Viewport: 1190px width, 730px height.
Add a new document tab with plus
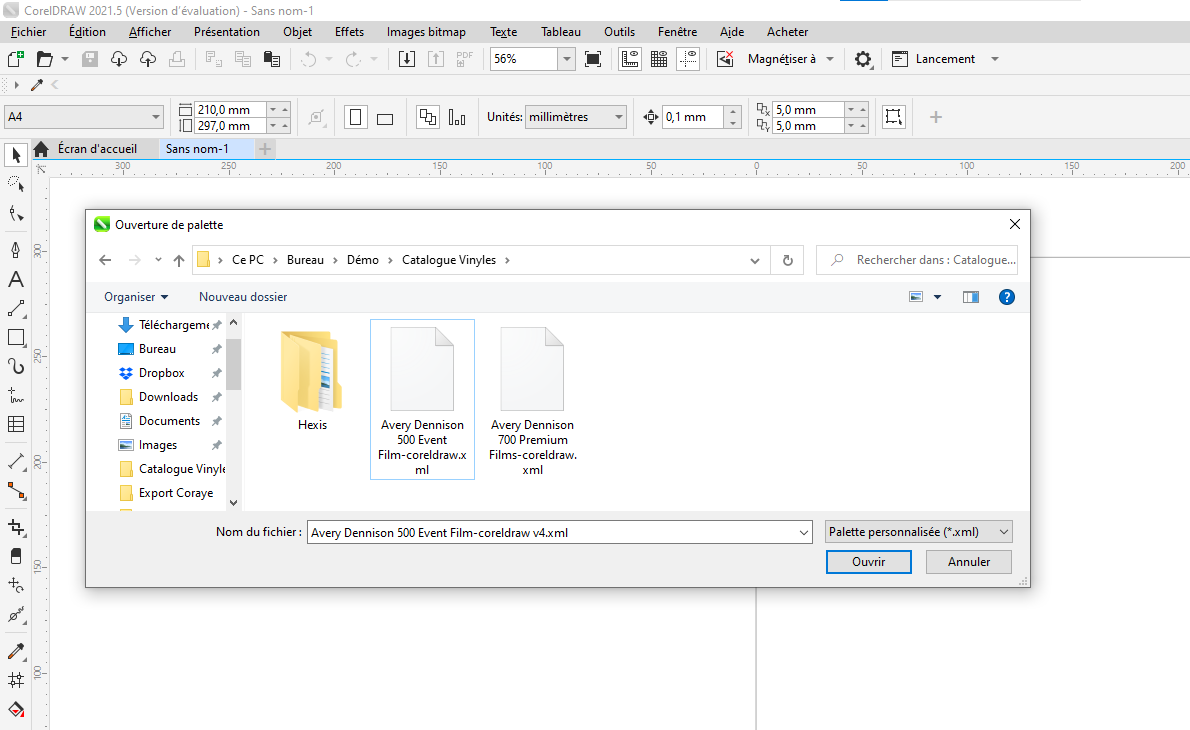pos(265,149)
